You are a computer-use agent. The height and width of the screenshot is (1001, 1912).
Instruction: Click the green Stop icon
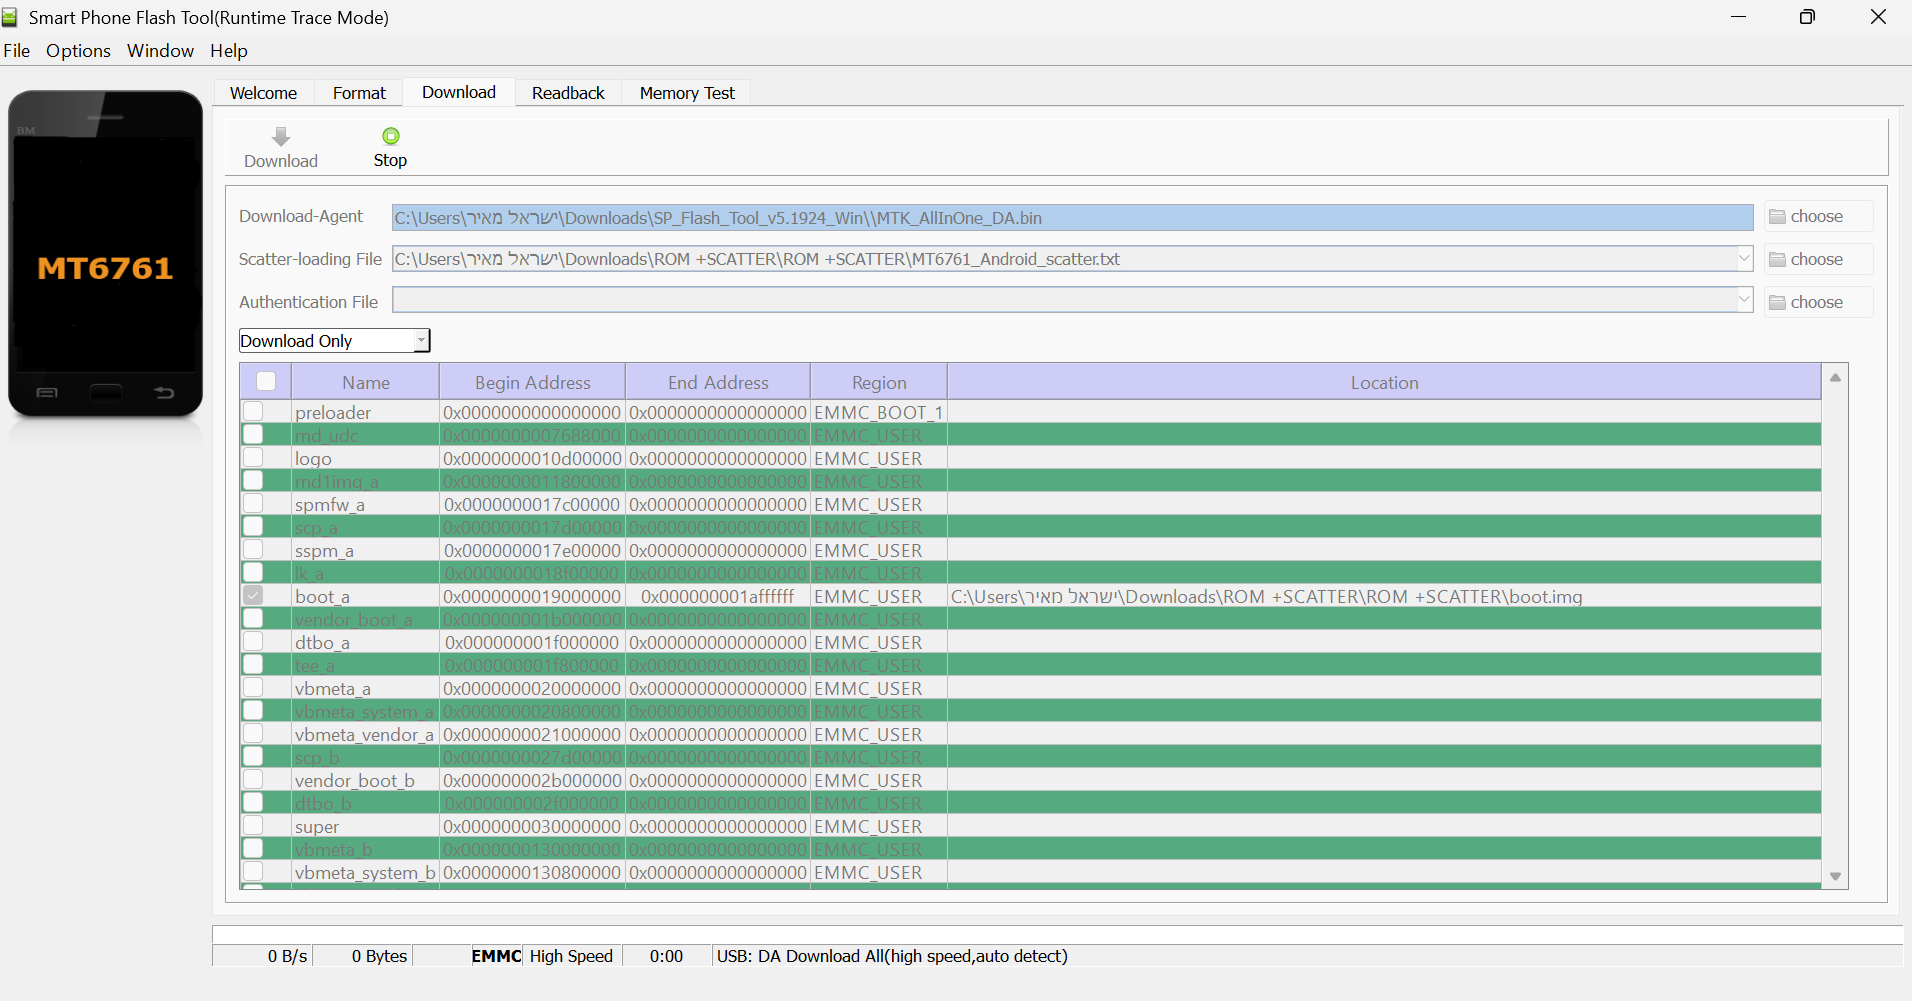coord(391,136)
